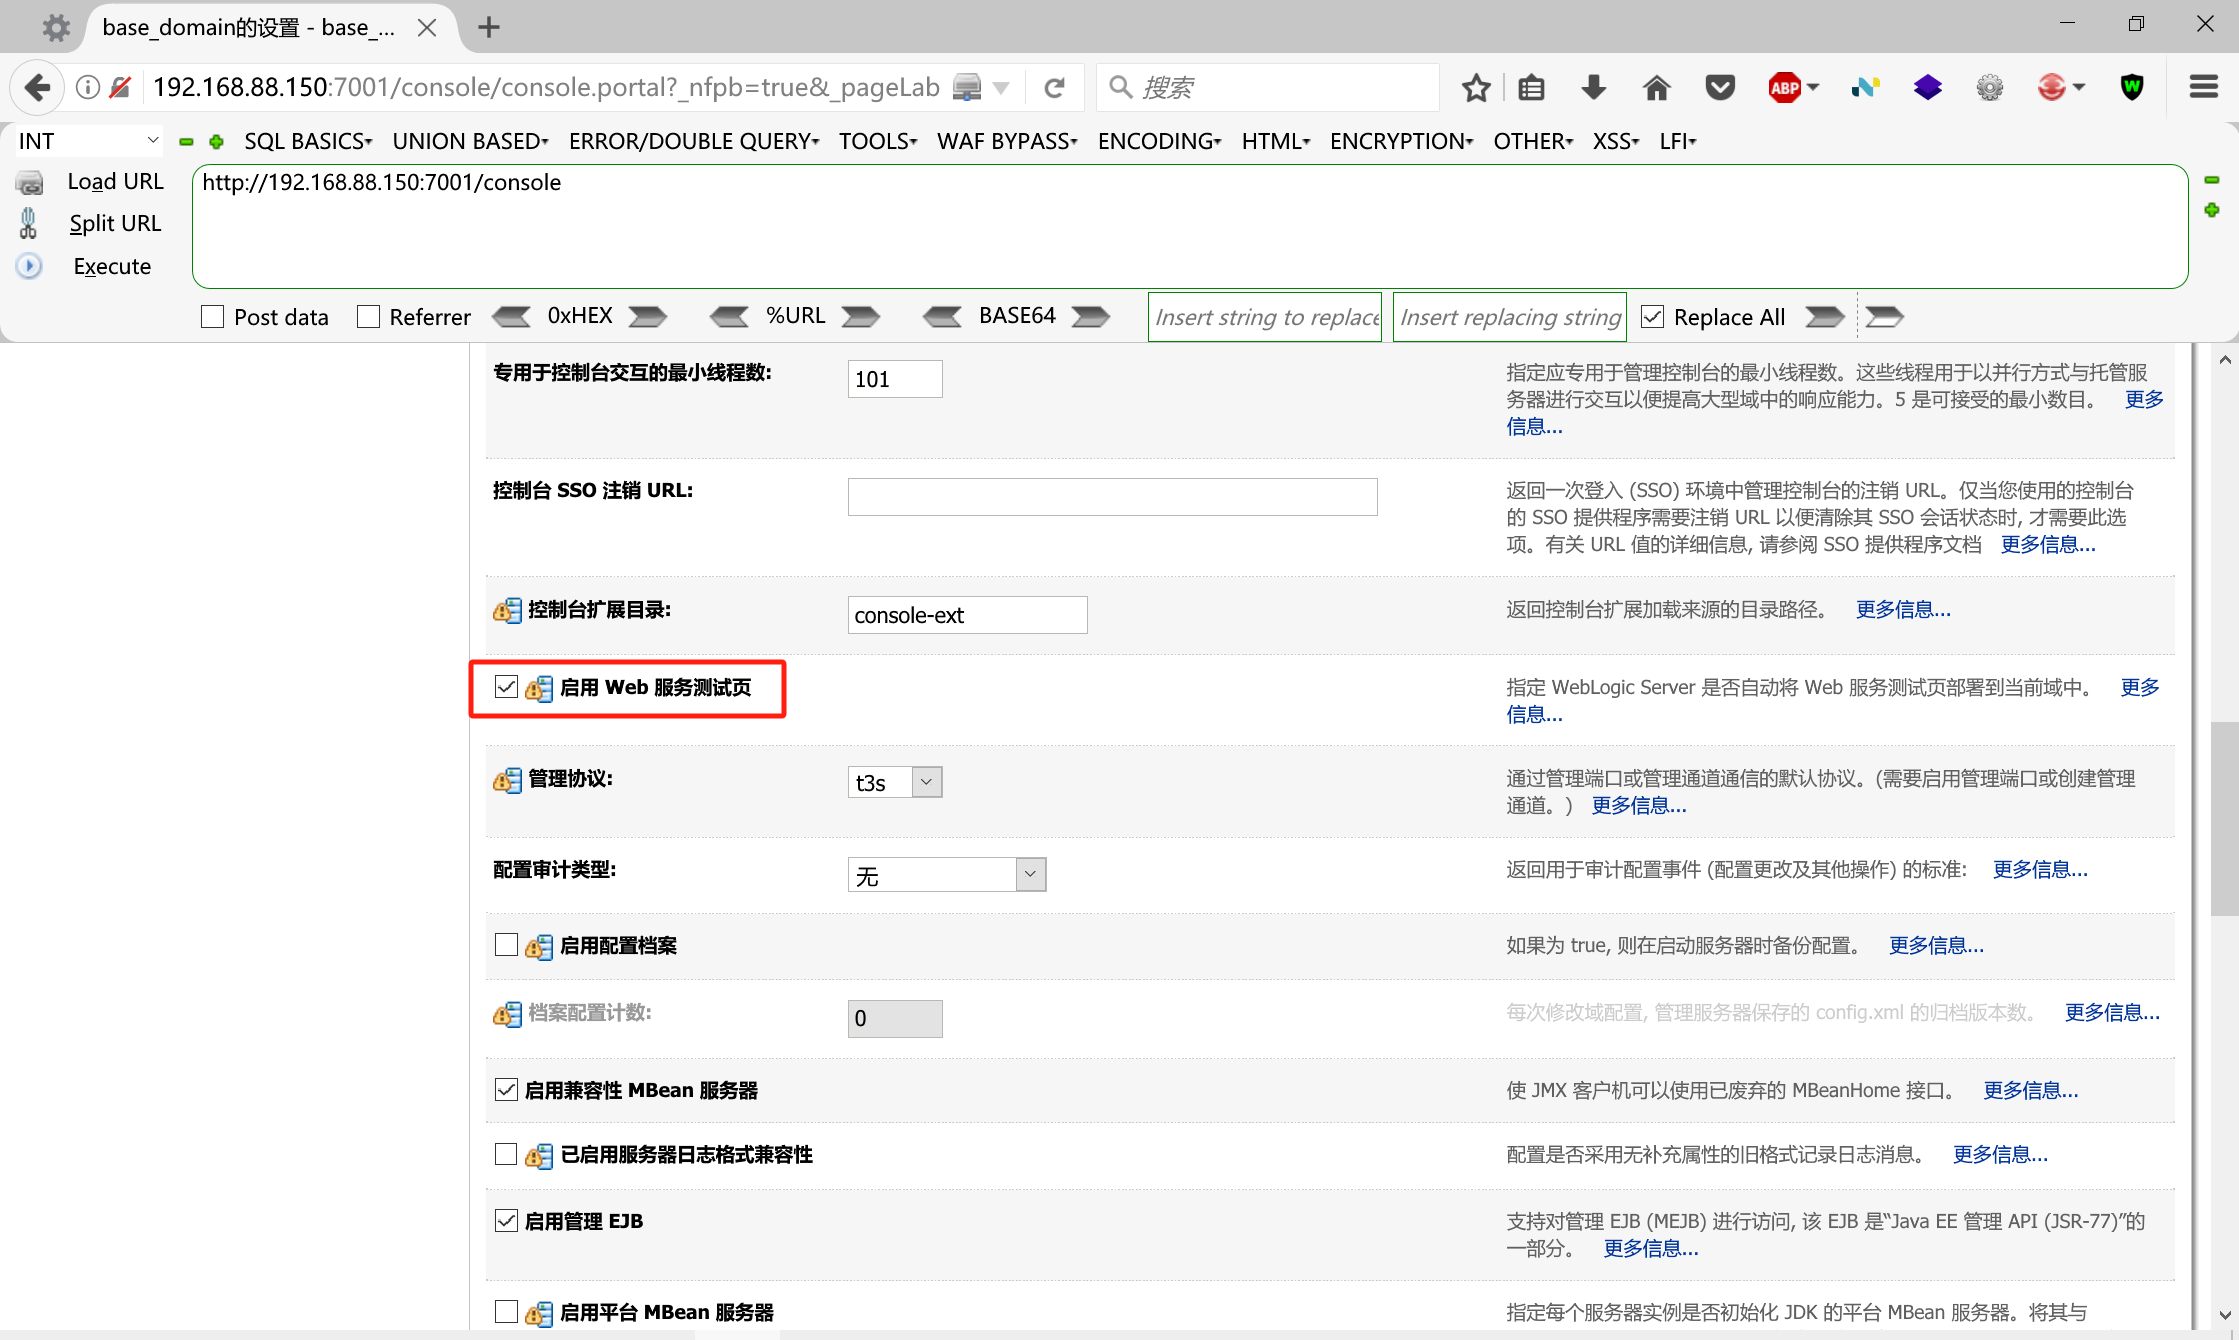The height and width of the screenshot is (1340, 2239).
Task: Click the green plus icon beside INT dropdown
Action: coord(216,141)
